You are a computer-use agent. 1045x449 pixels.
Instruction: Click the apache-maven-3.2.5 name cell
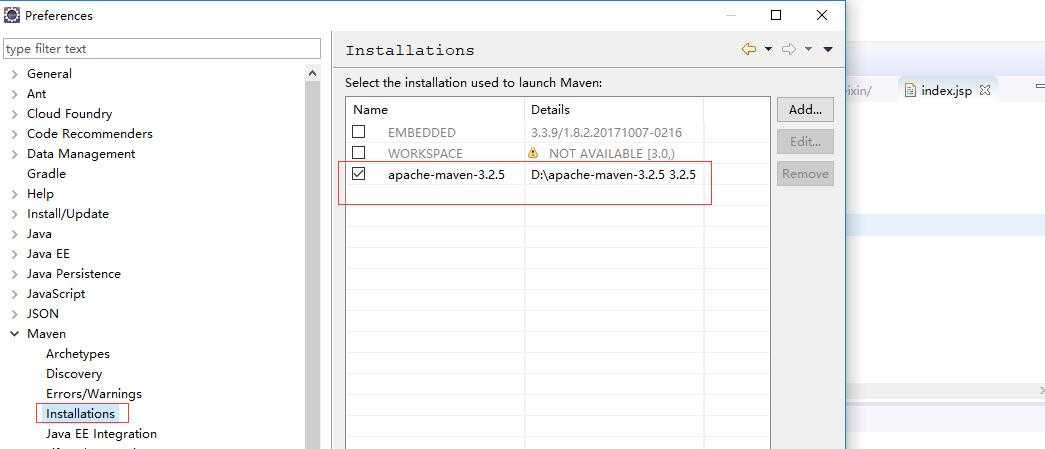click(446, 175)
